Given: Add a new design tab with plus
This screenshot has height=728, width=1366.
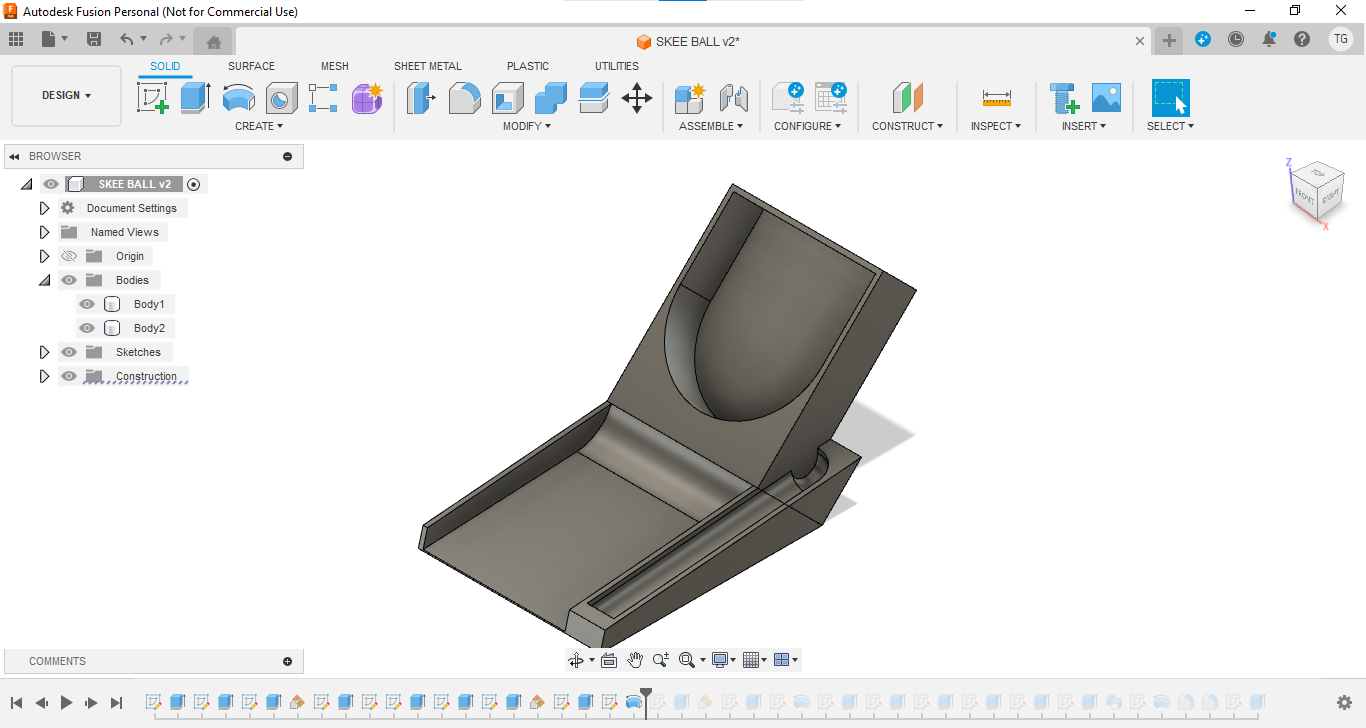Looking at the screenshot, I should tap(1168, 40).
